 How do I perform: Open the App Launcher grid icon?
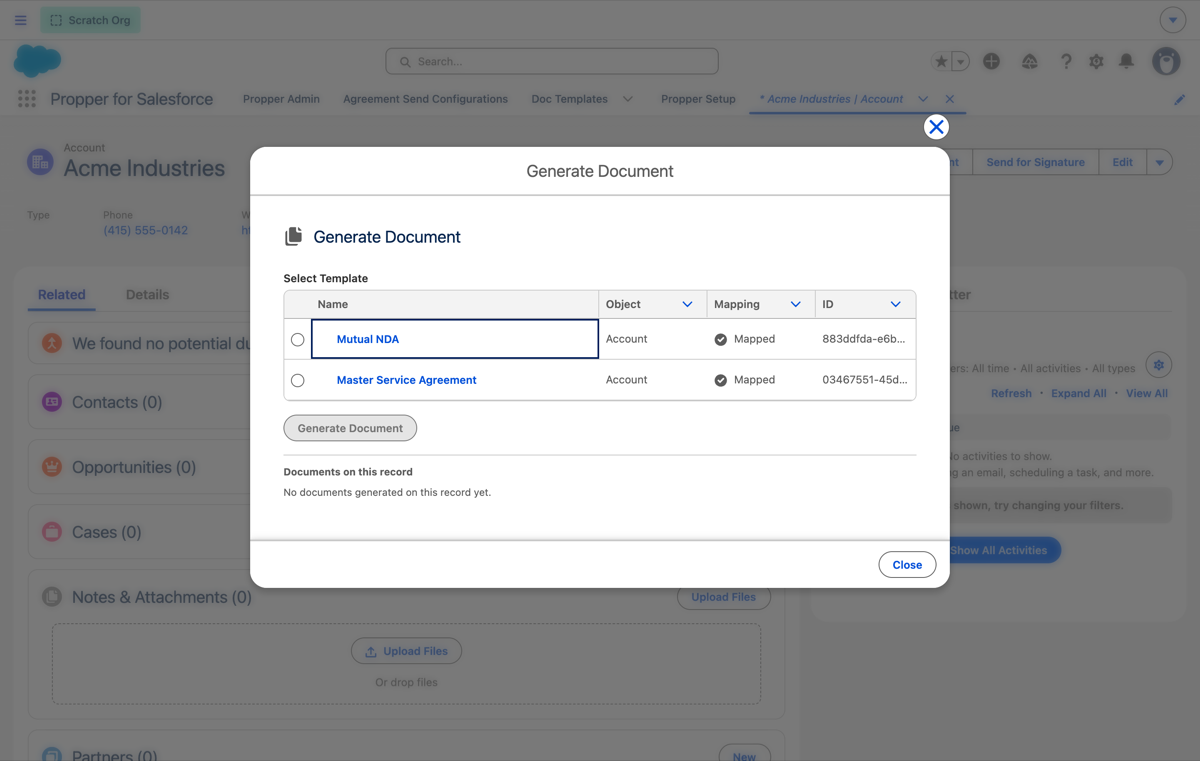coord(27,99)
